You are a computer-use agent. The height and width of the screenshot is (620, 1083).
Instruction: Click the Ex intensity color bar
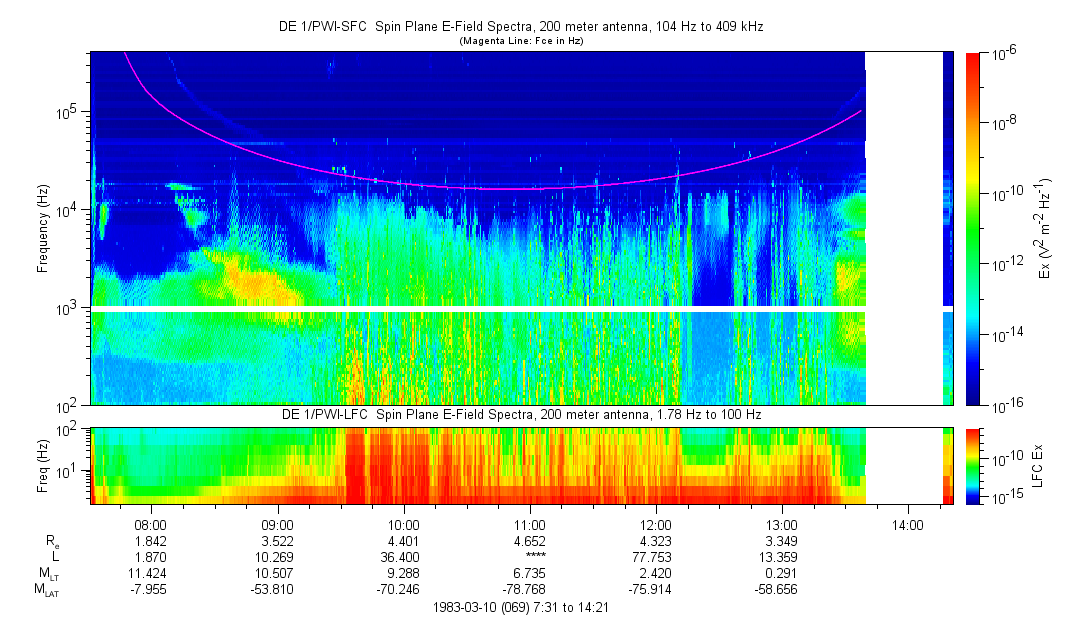[x=973, y=228]
